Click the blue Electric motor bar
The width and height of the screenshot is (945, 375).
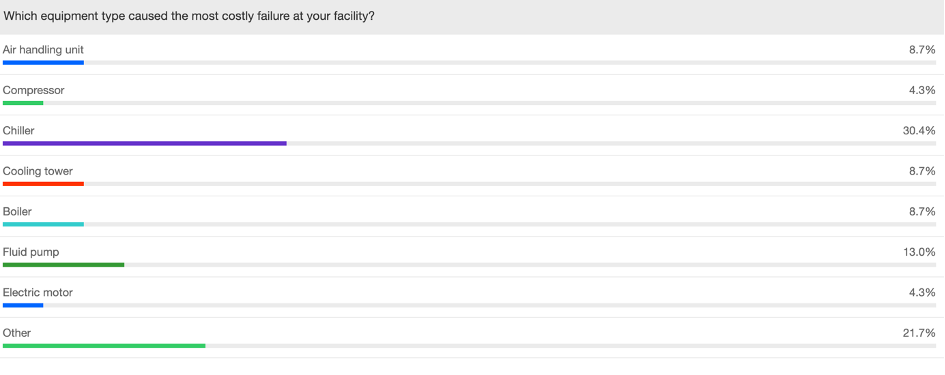[23, 305]
